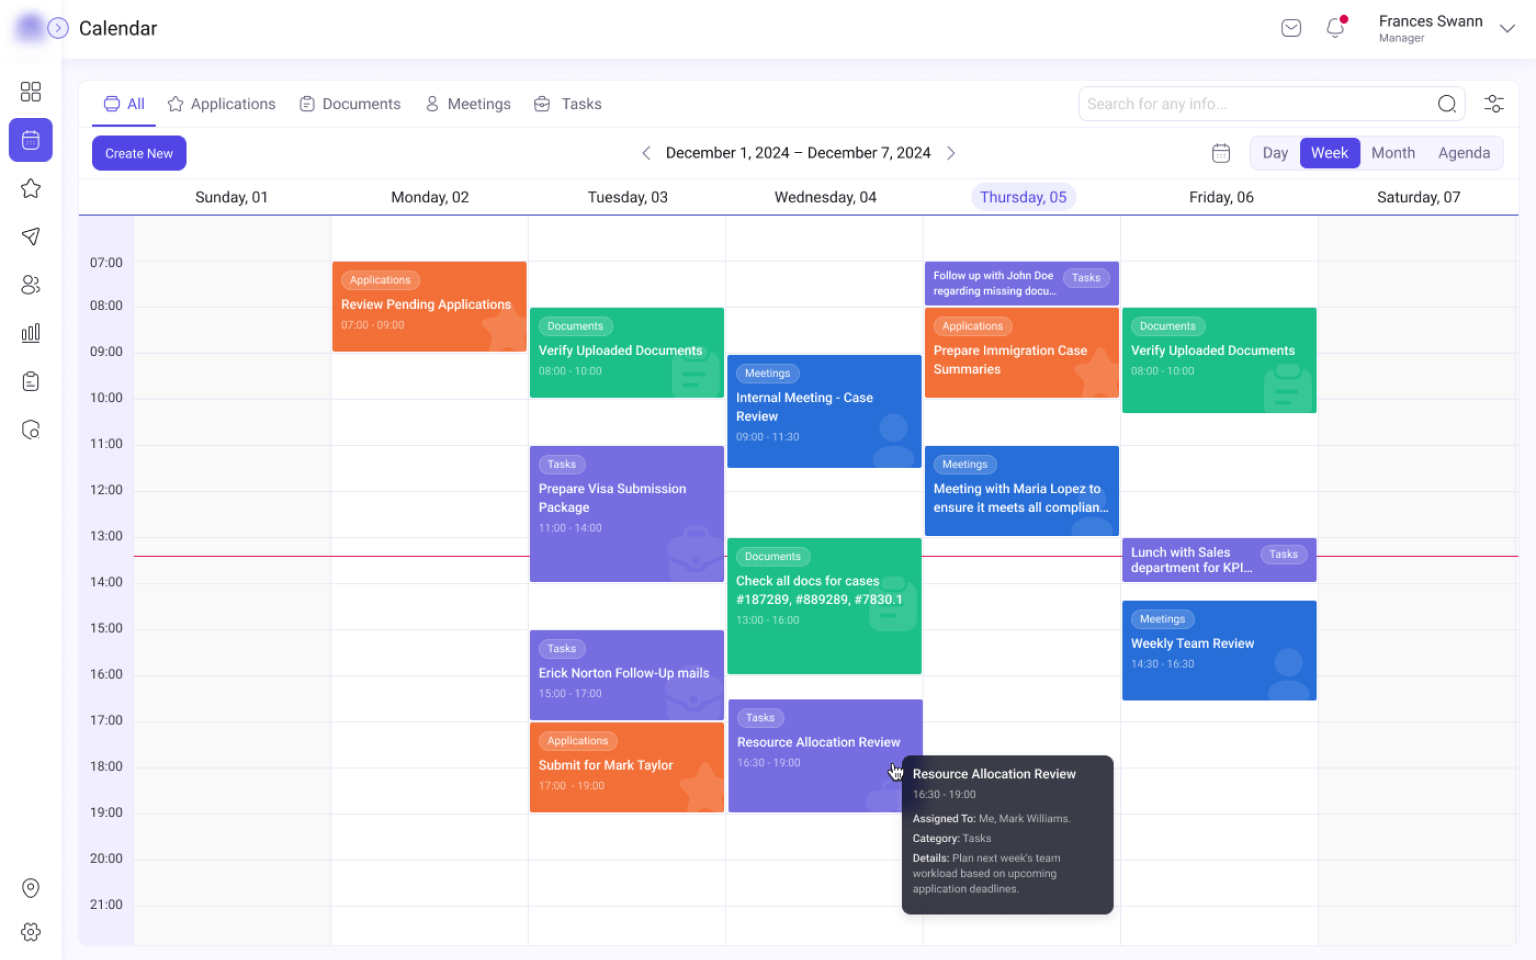This screenshot has height=960, width=1536.
Task: Open the mail inbox icon
Action: (x=1291, y=28)
